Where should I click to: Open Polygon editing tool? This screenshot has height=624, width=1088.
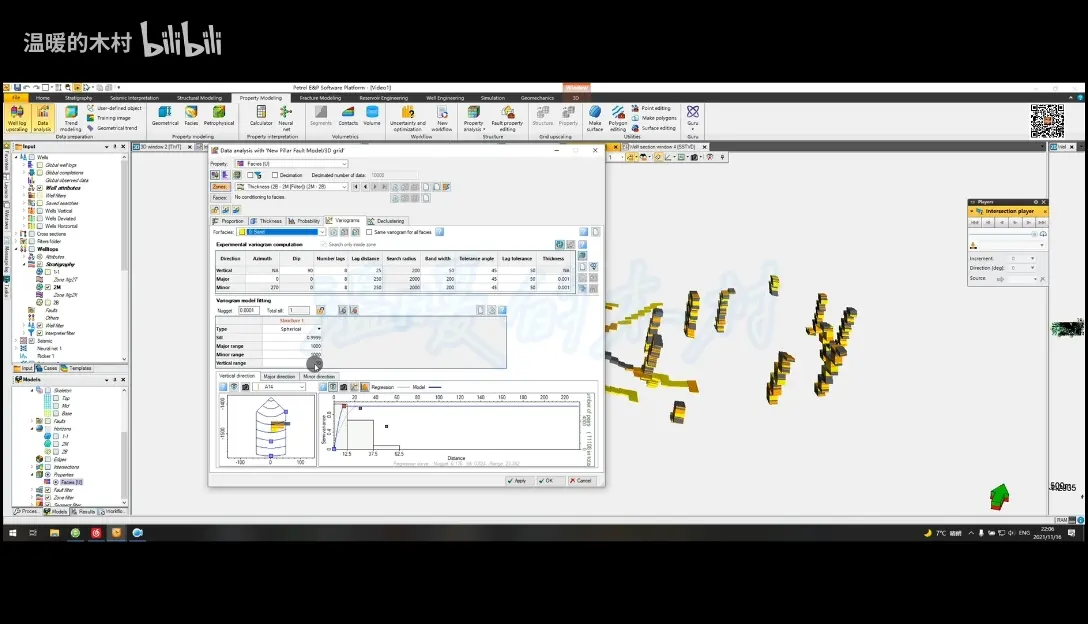pos(618,116)
